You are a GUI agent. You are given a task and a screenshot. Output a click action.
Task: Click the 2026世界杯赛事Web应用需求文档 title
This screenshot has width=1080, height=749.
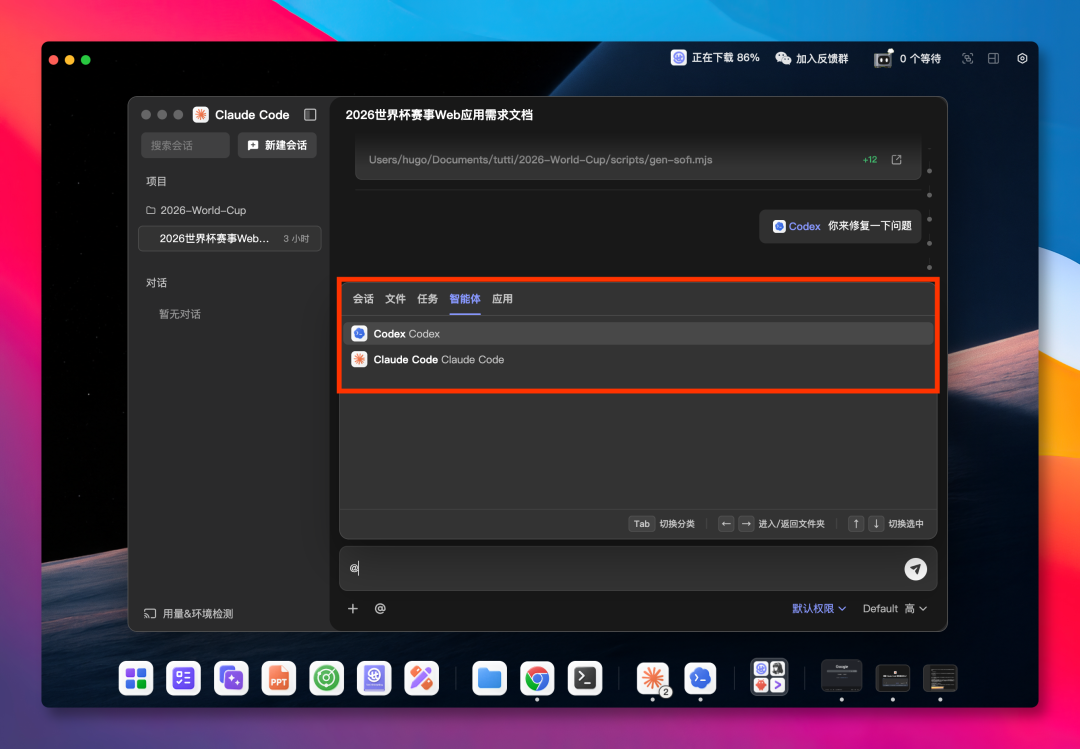pyautogui.click(x=439, y=115)
